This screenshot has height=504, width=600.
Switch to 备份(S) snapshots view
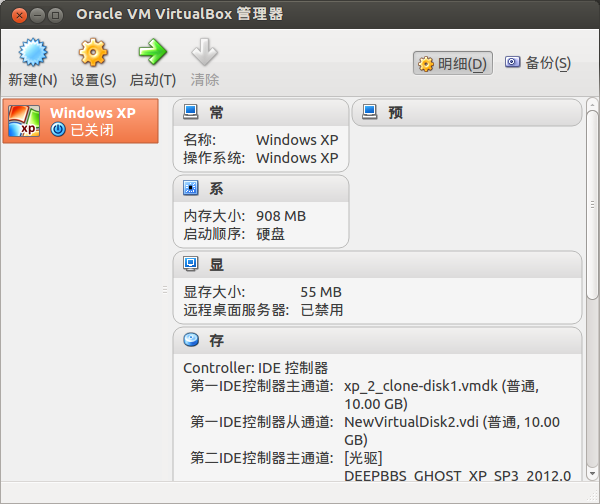point(538,62)
